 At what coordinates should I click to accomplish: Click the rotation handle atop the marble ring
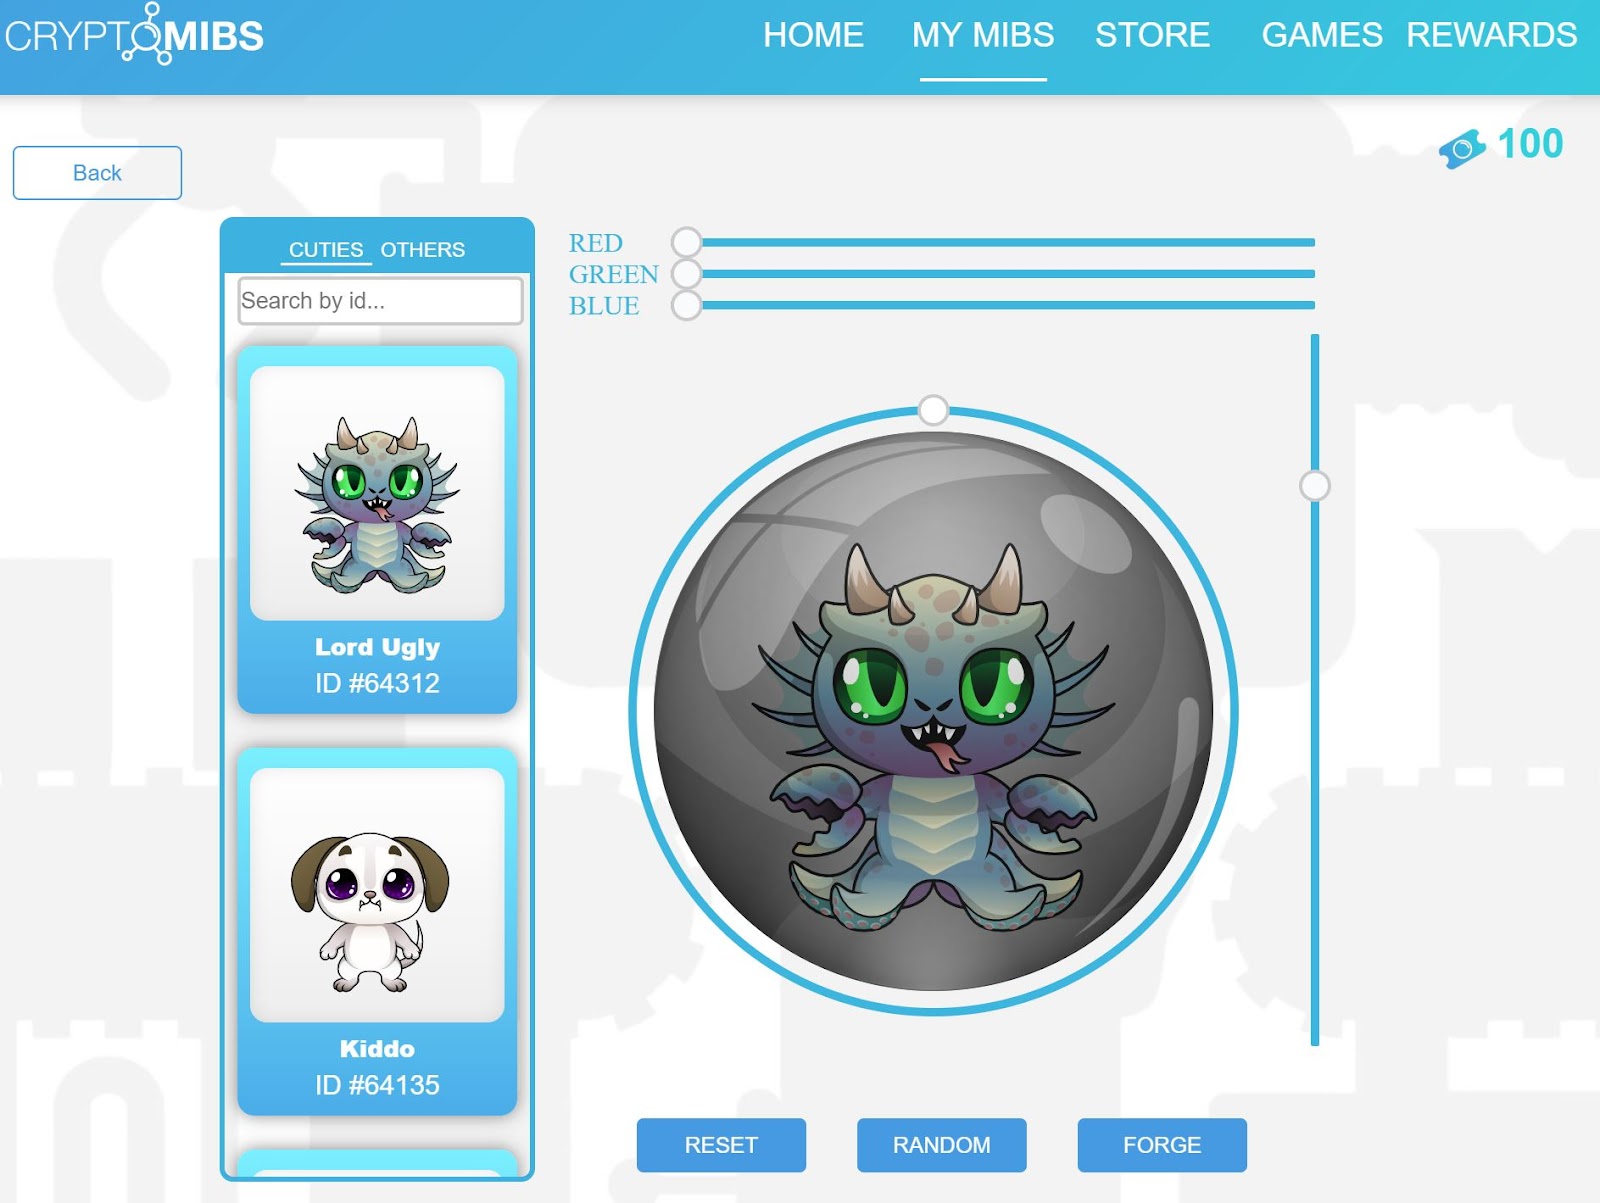click(933, 410)
